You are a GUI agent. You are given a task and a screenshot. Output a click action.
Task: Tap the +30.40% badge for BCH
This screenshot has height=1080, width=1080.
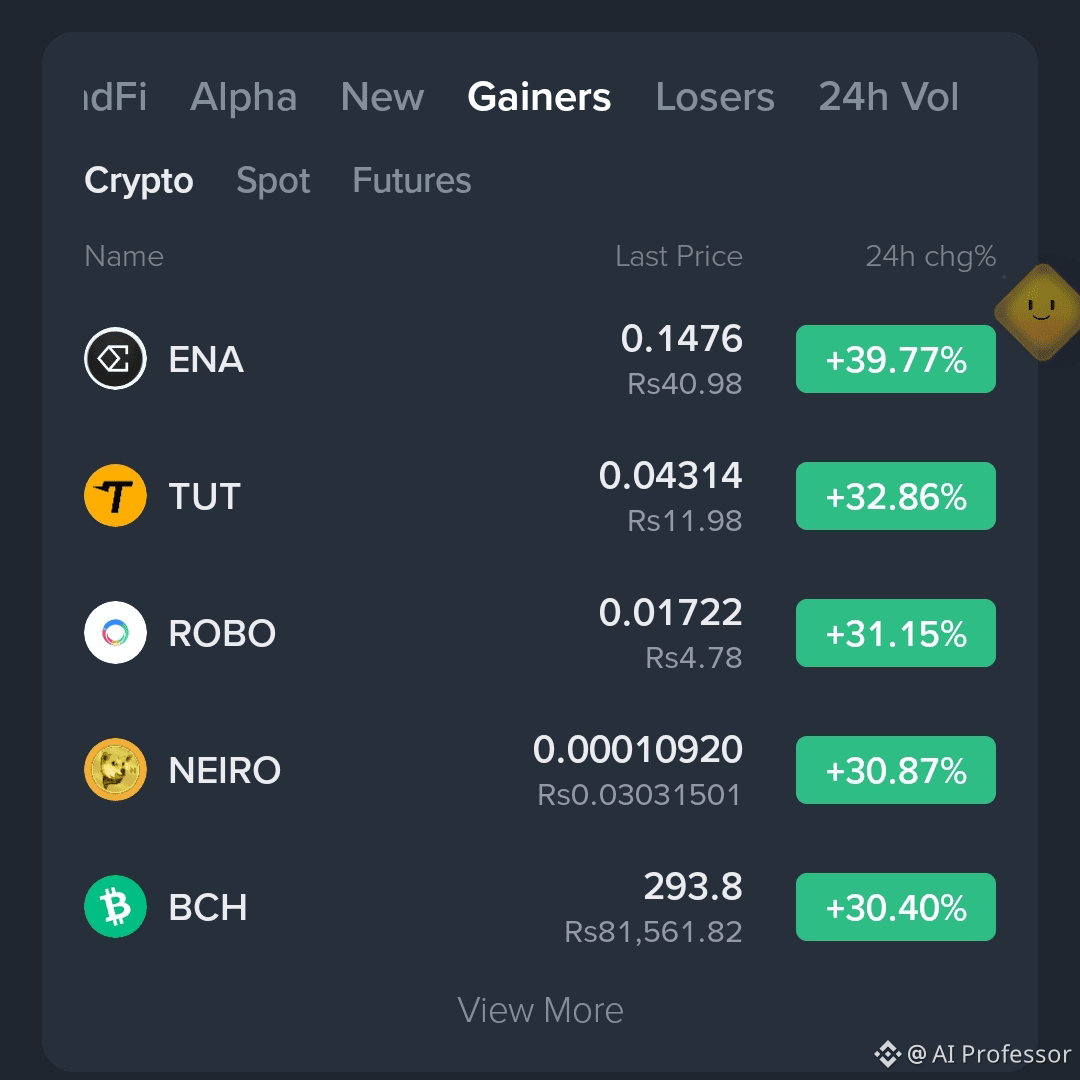[895, 907]
